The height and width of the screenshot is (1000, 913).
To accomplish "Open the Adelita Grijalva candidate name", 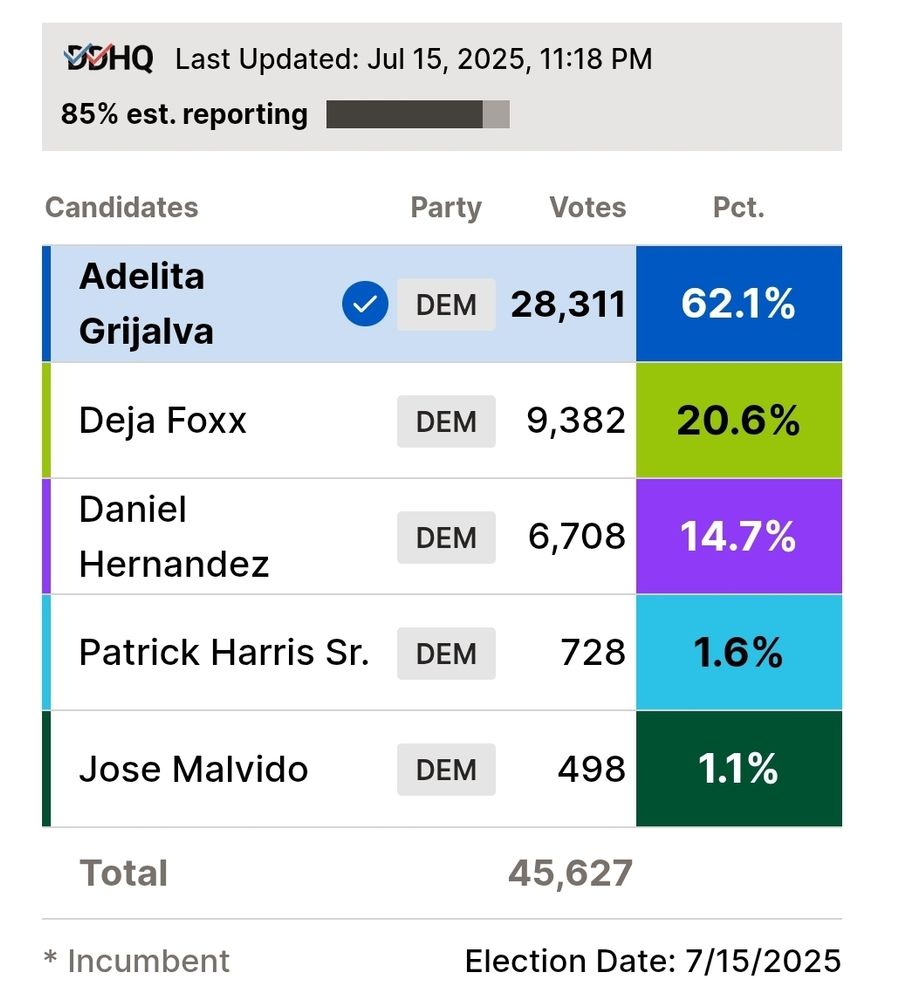I will point(146,304).
